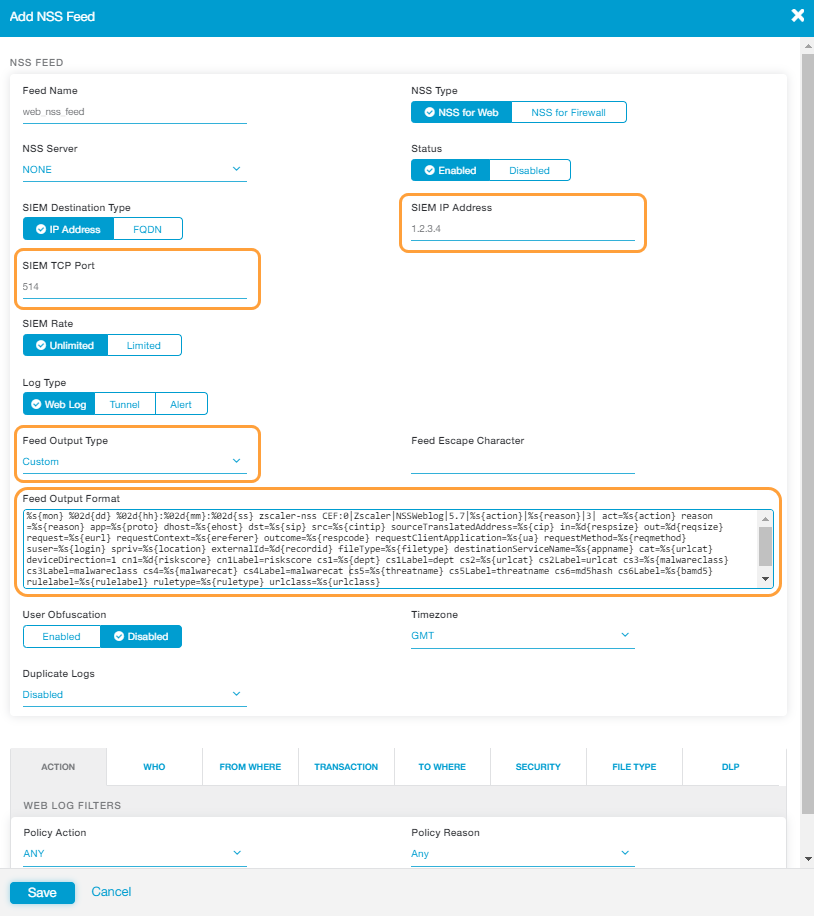Open the Policy Action dropdown
The height and width of the screenshot is (916, 814).
134,853
